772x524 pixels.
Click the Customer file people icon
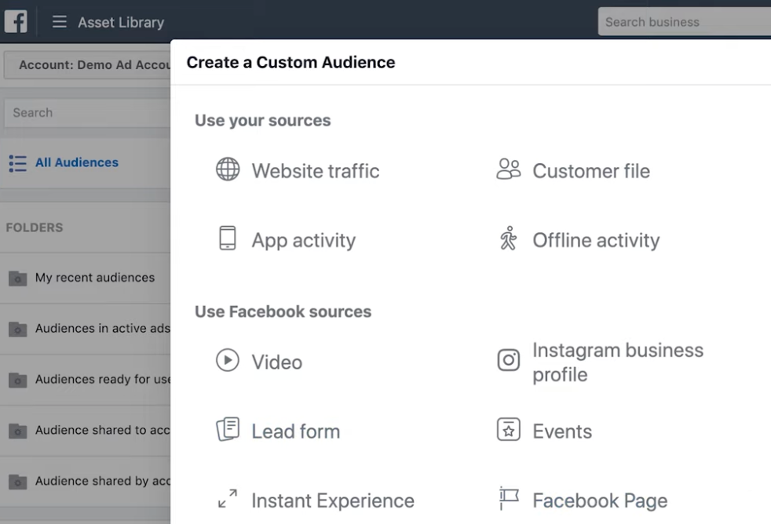(509, 169)
